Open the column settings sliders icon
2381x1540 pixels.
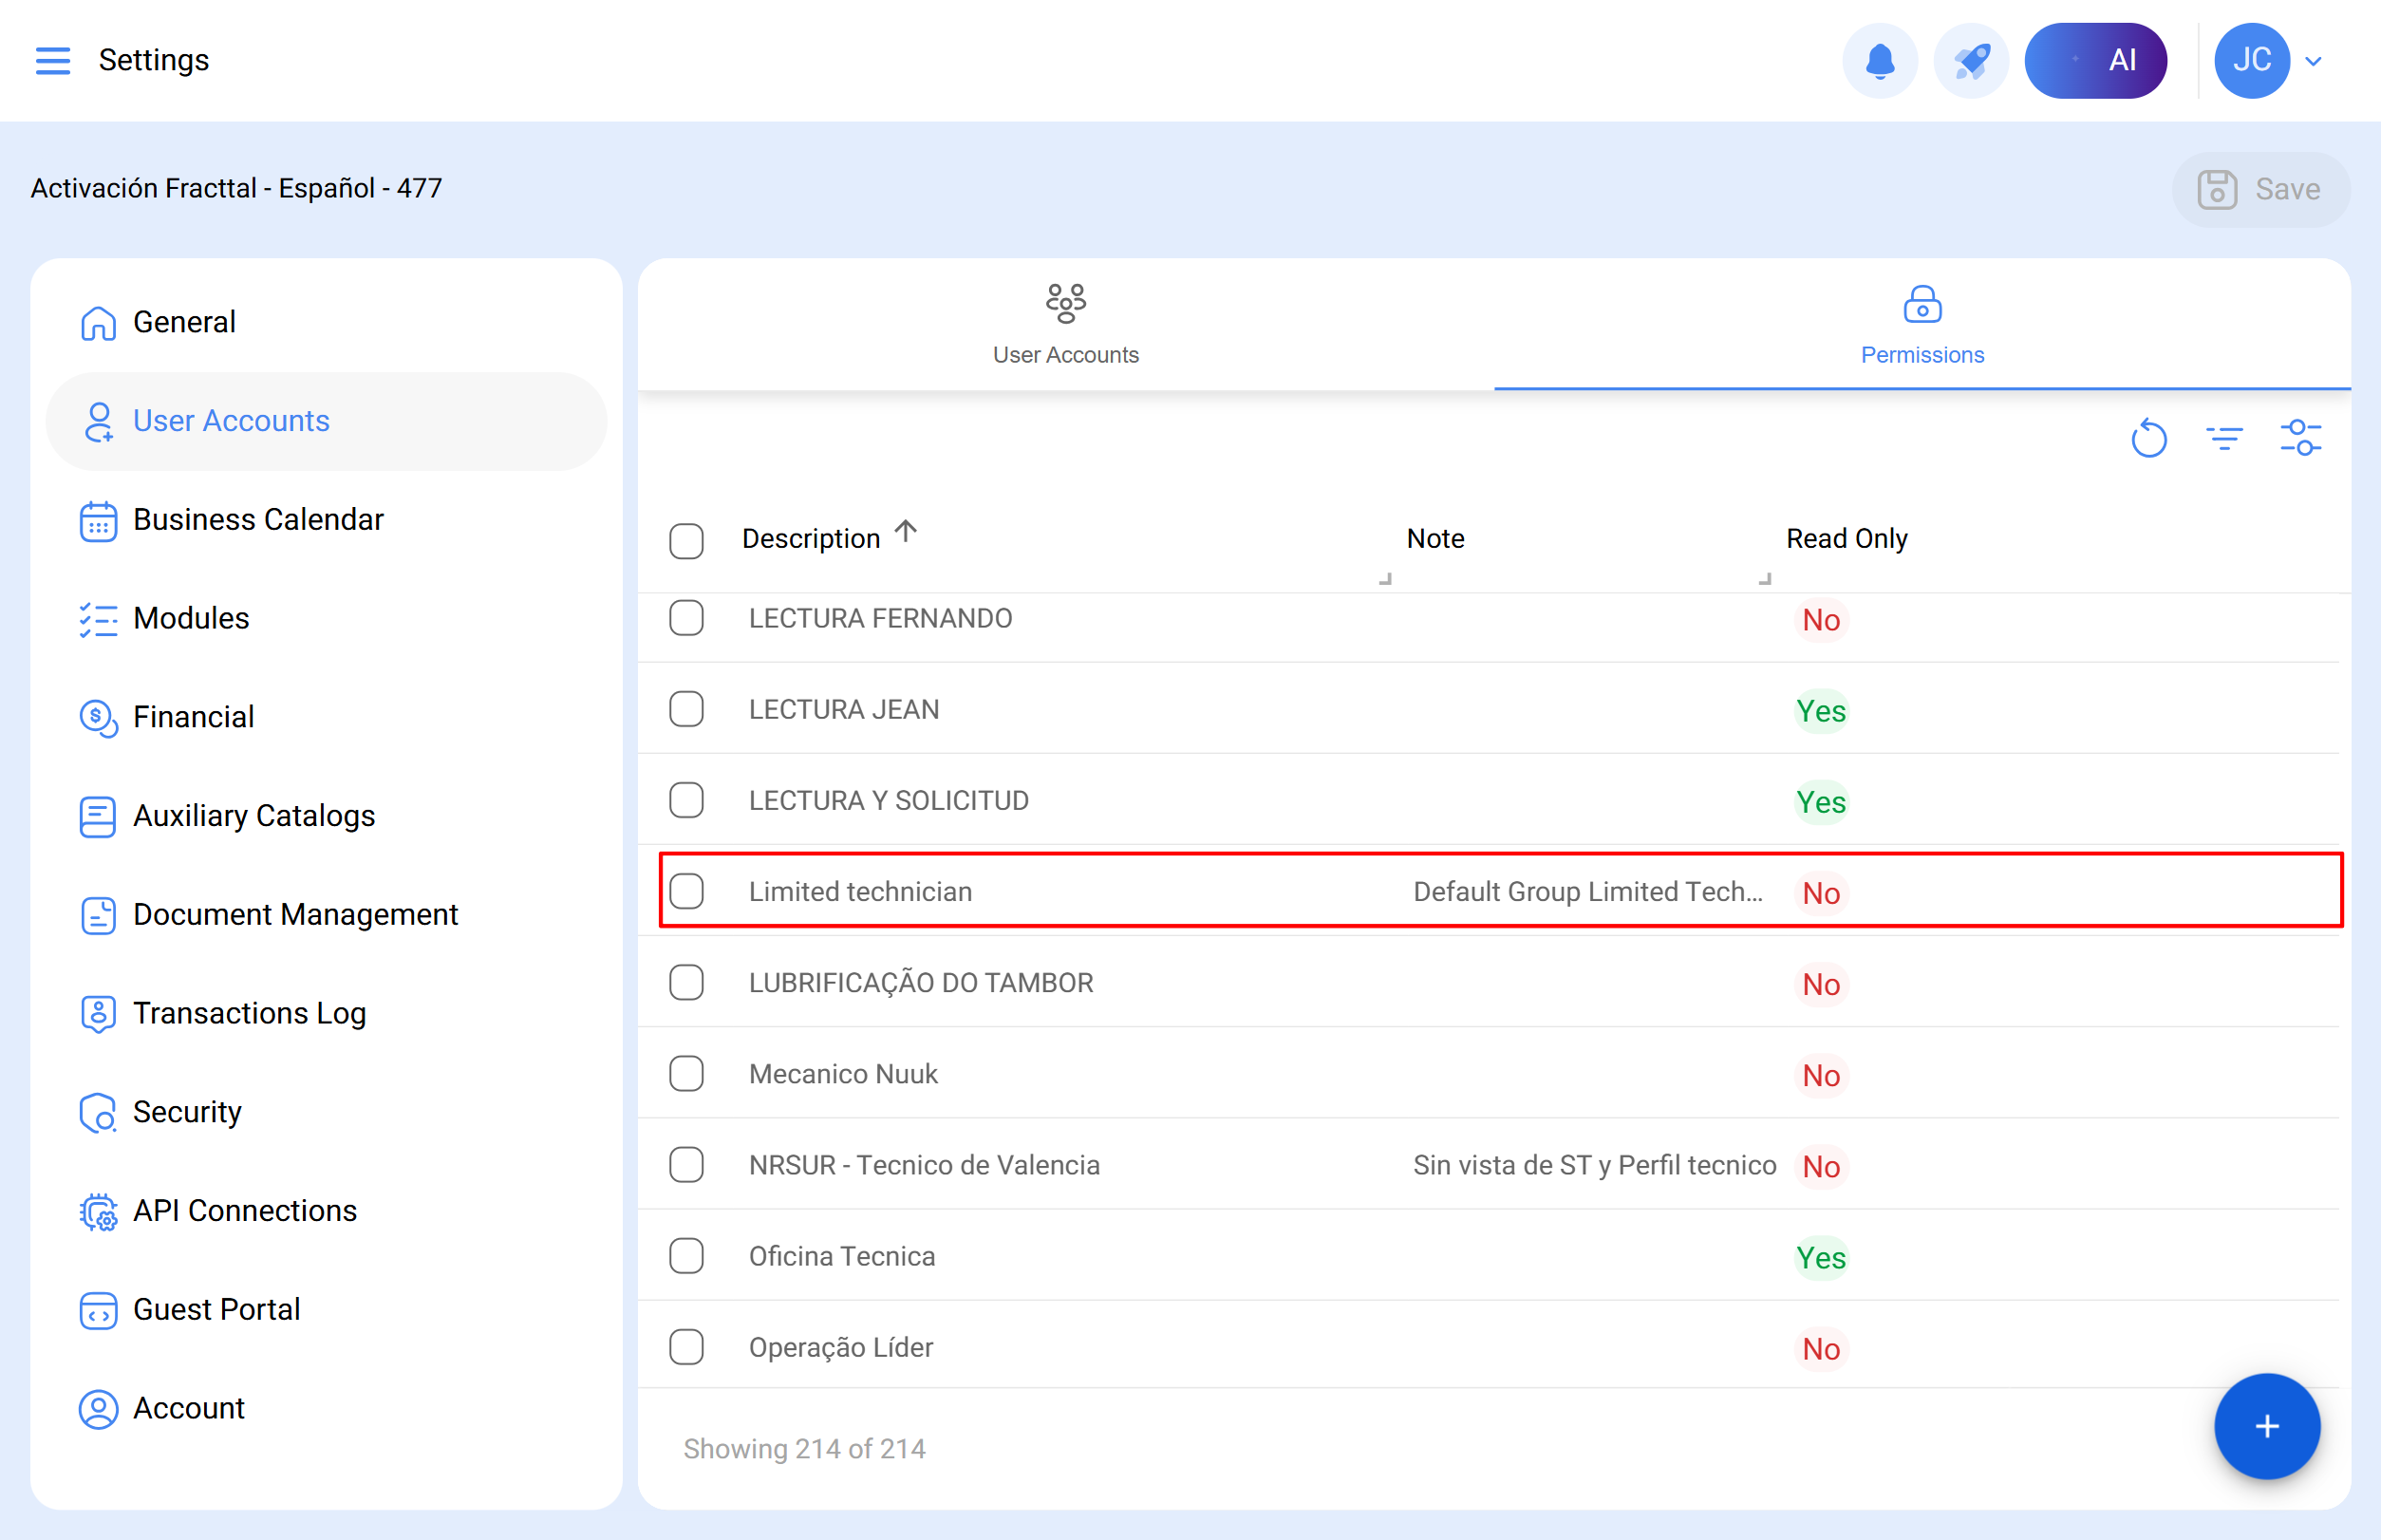tap(2302, 438)
